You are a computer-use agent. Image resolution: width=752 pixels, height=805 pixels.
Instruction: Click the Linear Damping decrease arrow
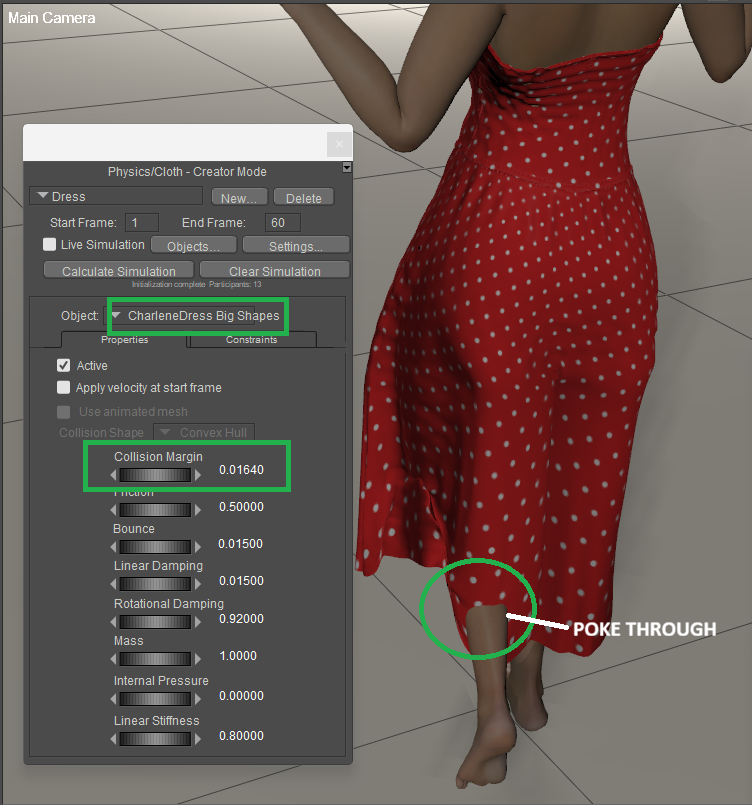114,584
